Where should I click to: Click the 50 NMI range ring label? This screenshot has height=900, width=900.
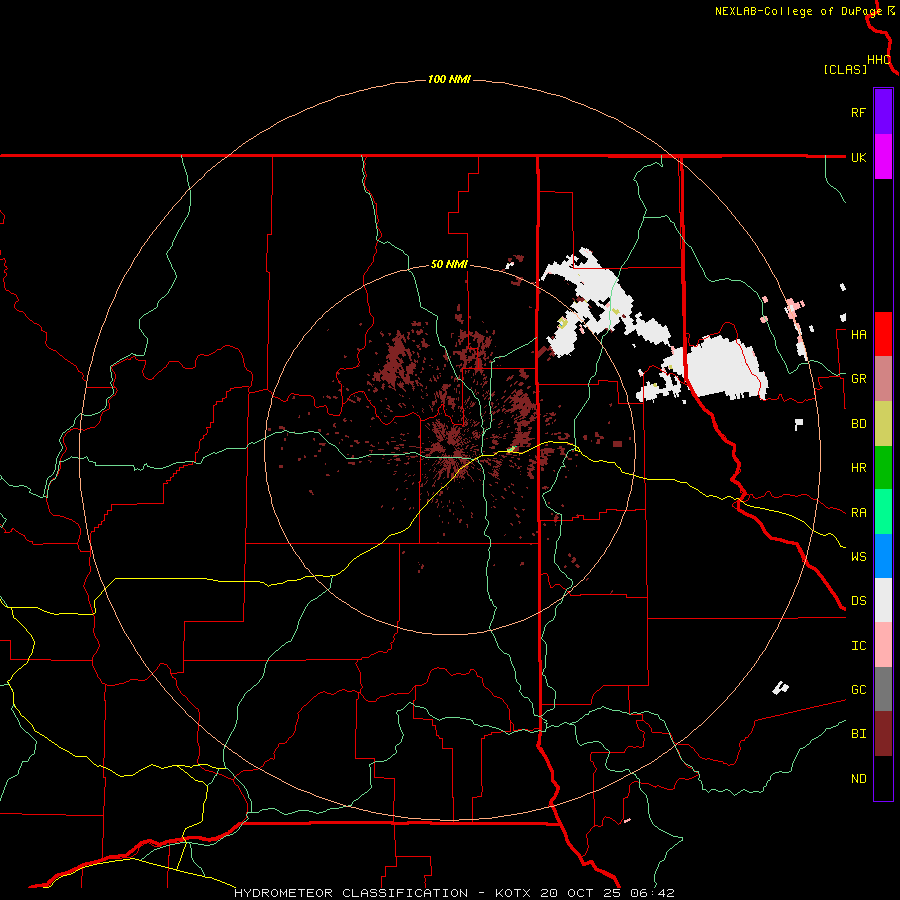(x=449, y=265)
